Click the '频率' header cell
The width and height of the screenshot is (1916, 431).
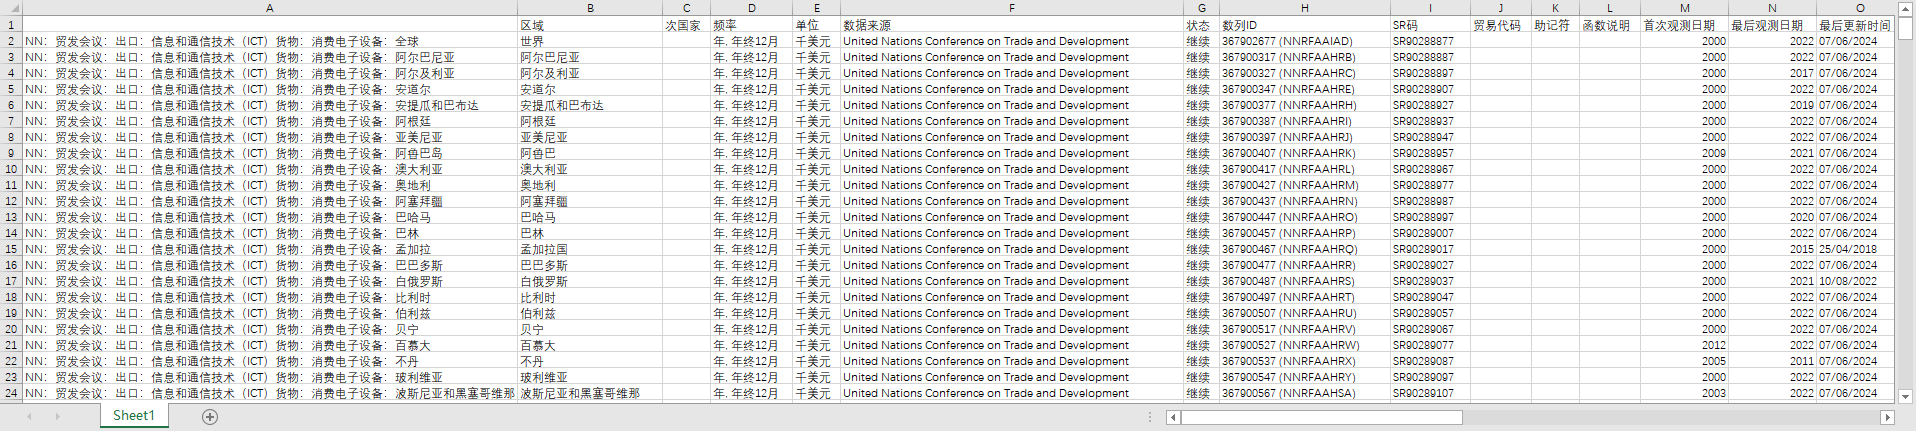click(751, 25)
